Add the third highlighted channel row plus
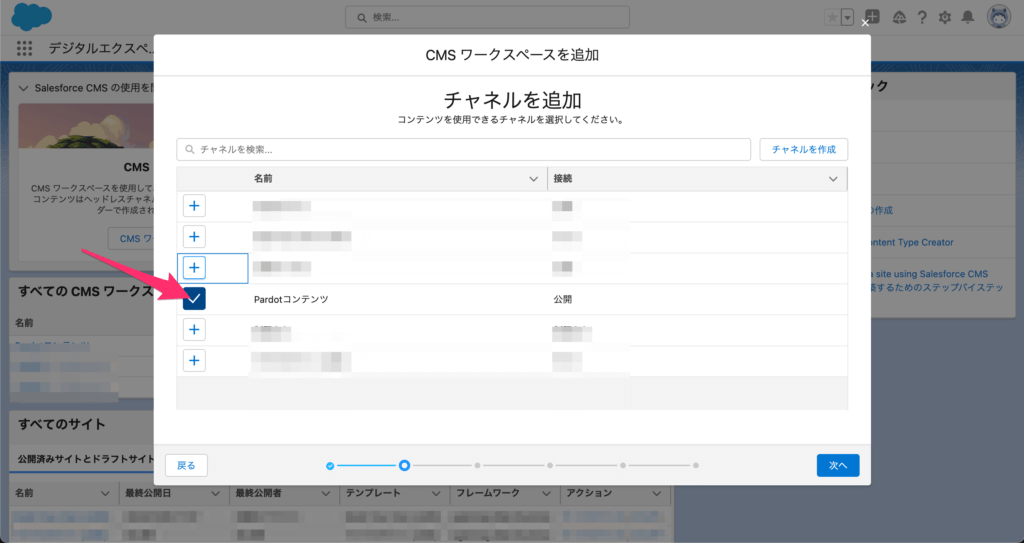Screen dimensions: 1024x543 pyautogui.click(x=194, y=267)
